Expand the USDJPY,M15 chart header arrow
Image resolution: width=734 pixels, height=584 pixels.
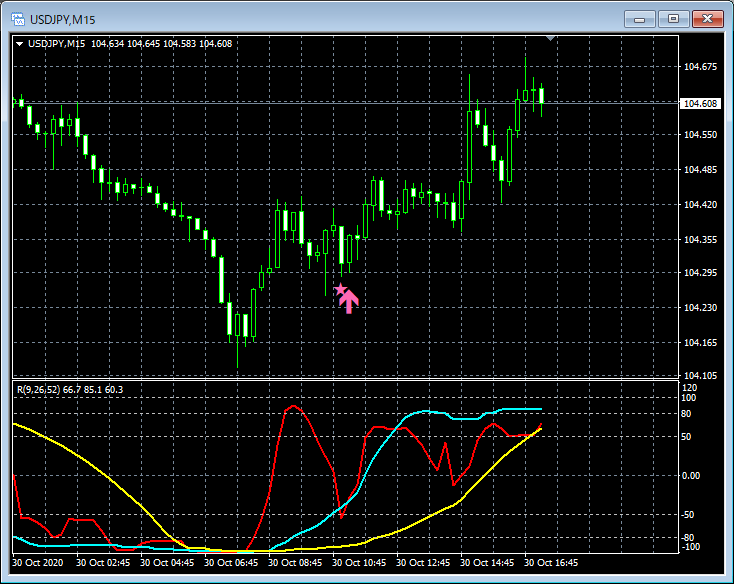(20, 44)
